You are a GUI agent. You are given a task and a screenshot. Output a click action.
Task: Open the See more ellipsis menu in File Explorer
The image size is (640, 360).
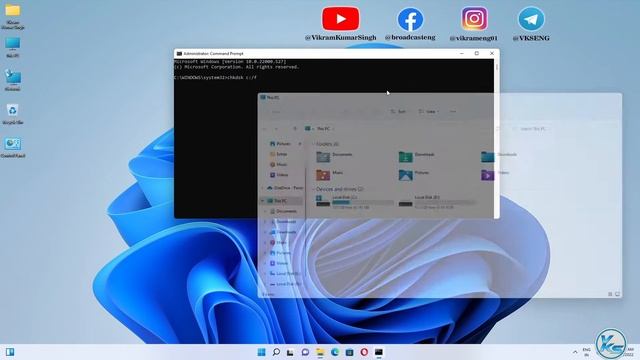tap(453, 111)
